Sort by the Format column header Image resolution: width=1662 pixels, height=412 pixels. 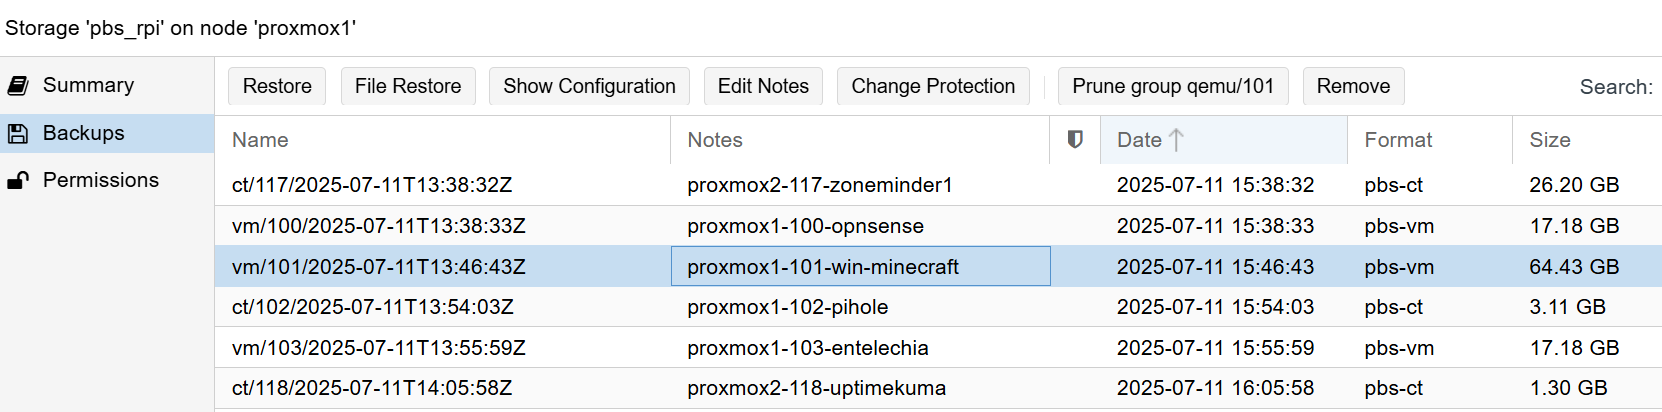(x=1430, y=140)
